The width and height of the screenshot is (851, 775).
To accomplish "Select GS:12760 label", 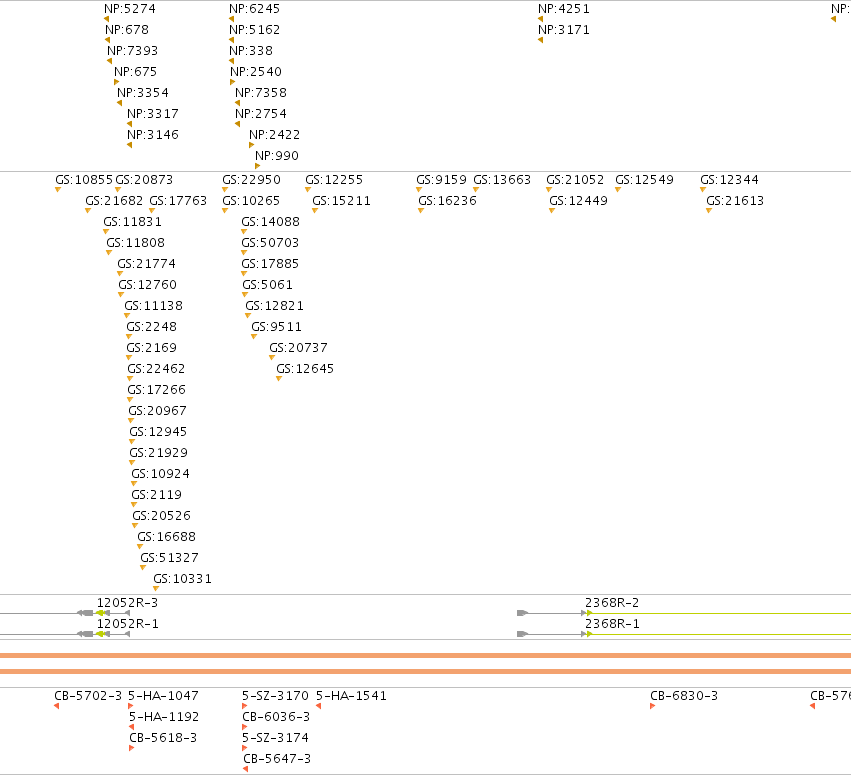I will (x=148, y=285).
